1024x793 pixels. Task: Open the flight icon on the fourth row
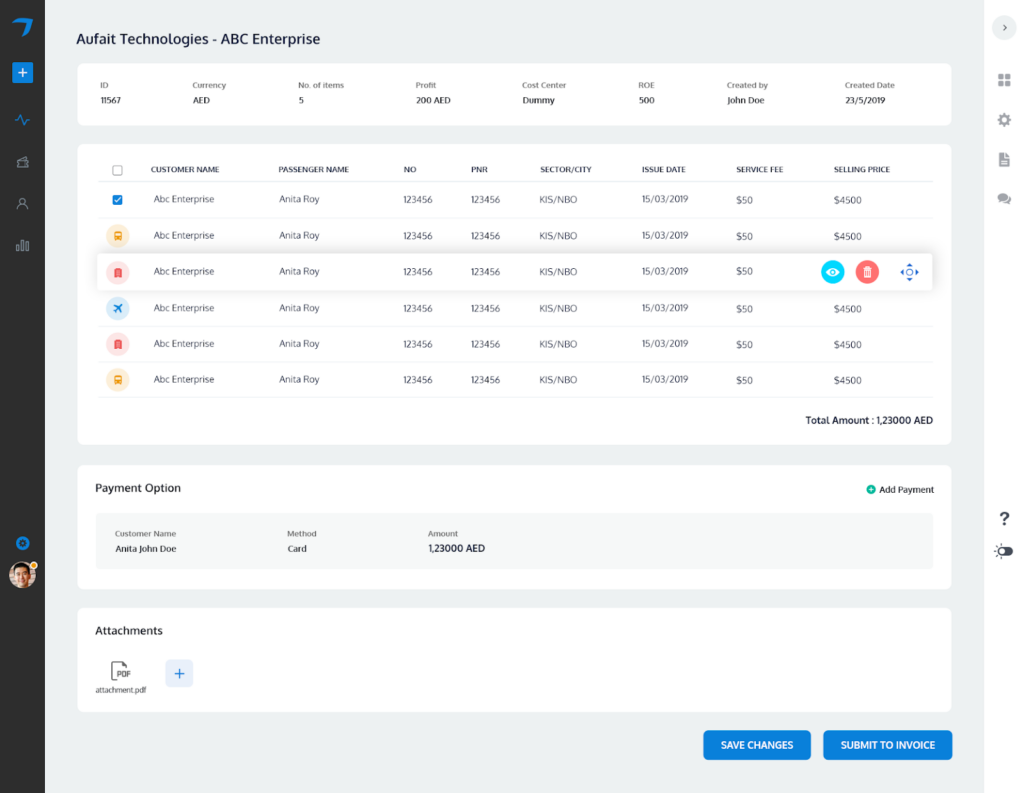117,307
